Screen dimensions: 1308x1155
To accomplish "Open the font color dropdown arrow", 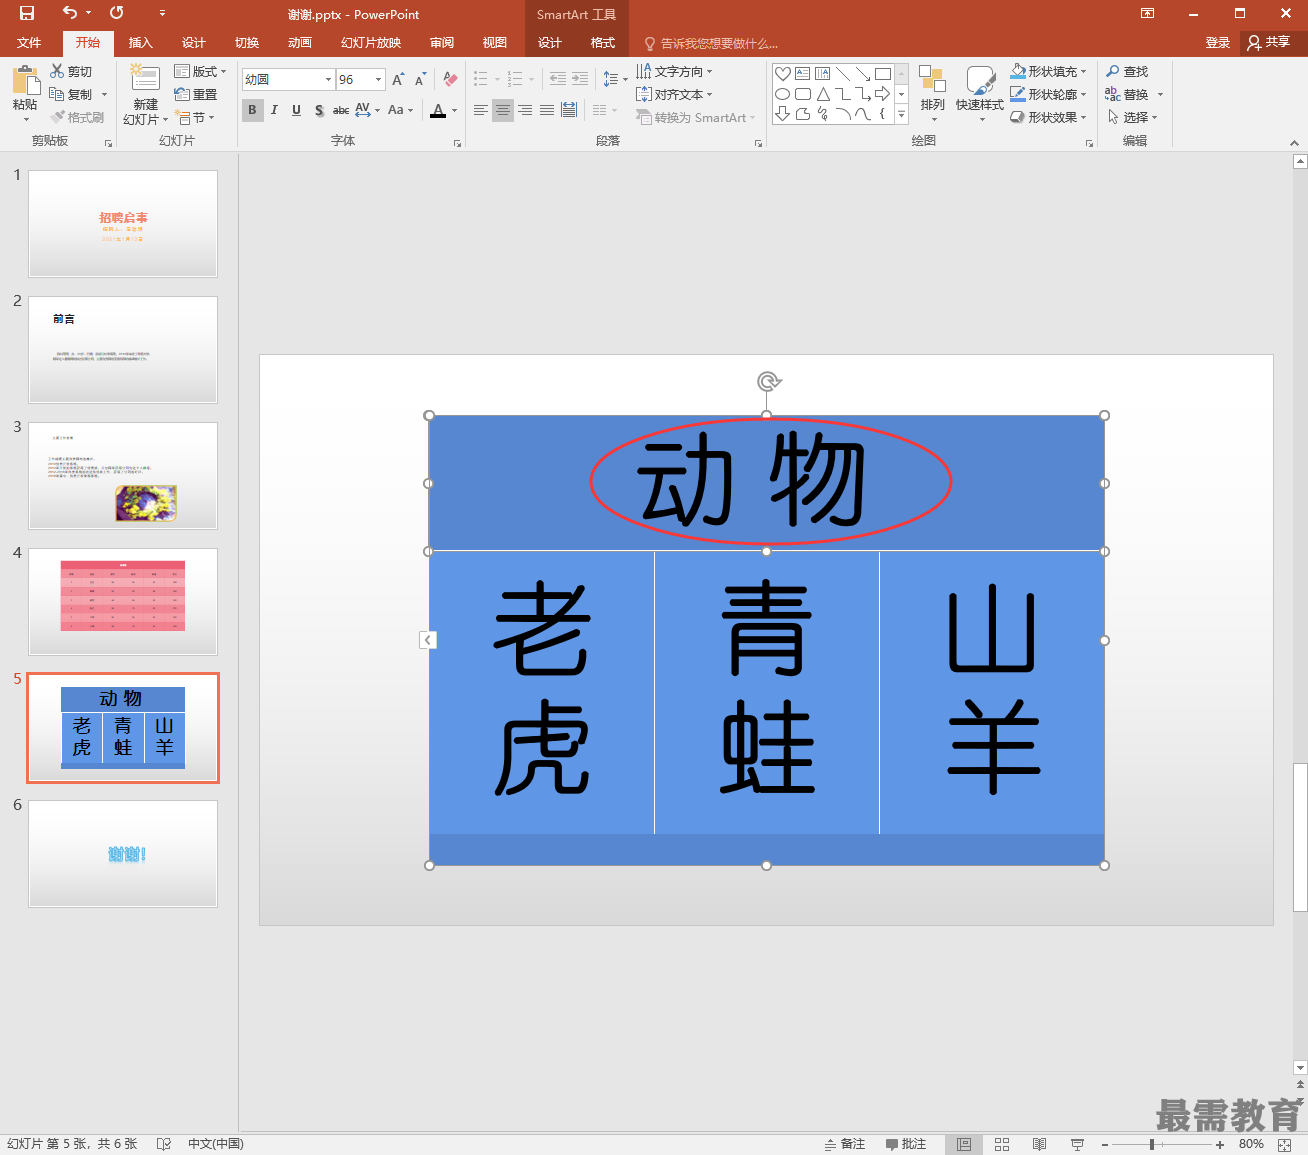I will click(x=454, y=110).
